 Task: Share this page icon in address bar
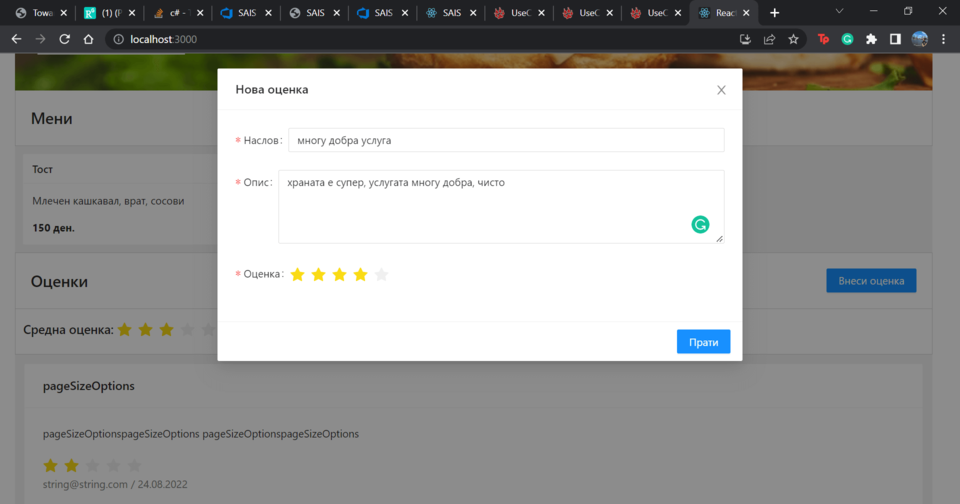tap(769, 39)
